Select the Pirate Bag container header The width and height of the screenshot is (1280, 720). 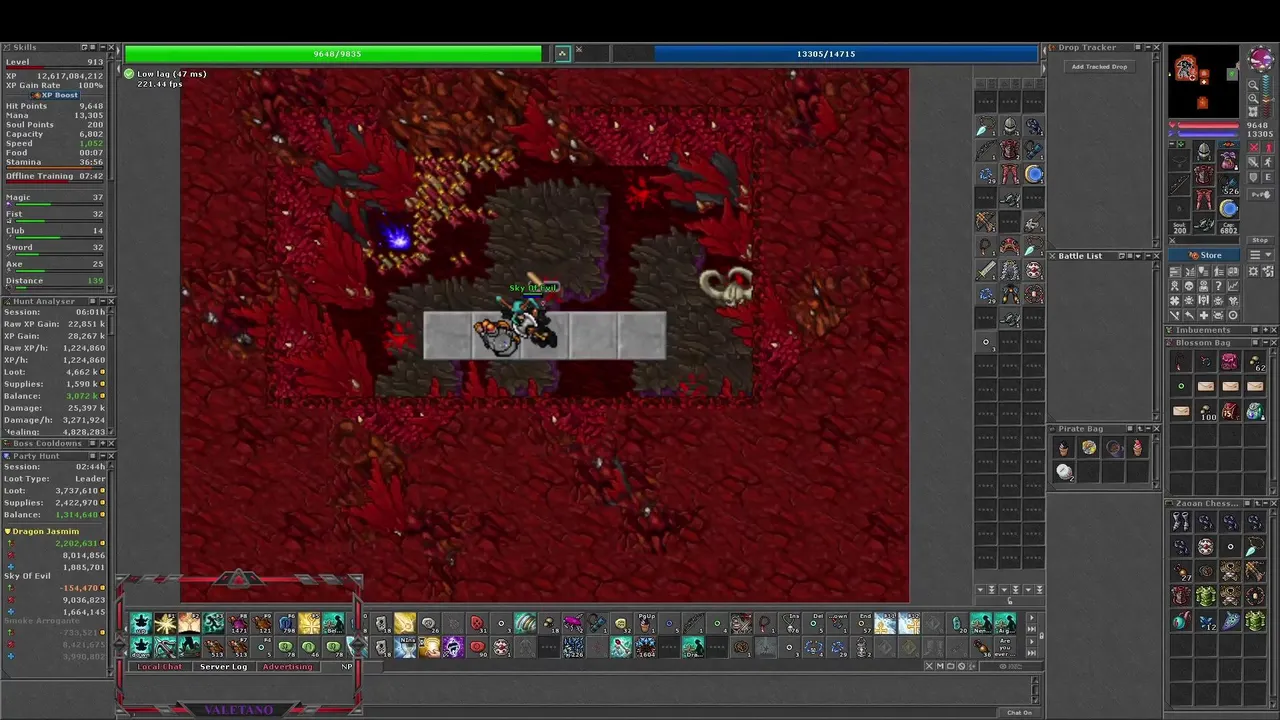click(1105, 429)
